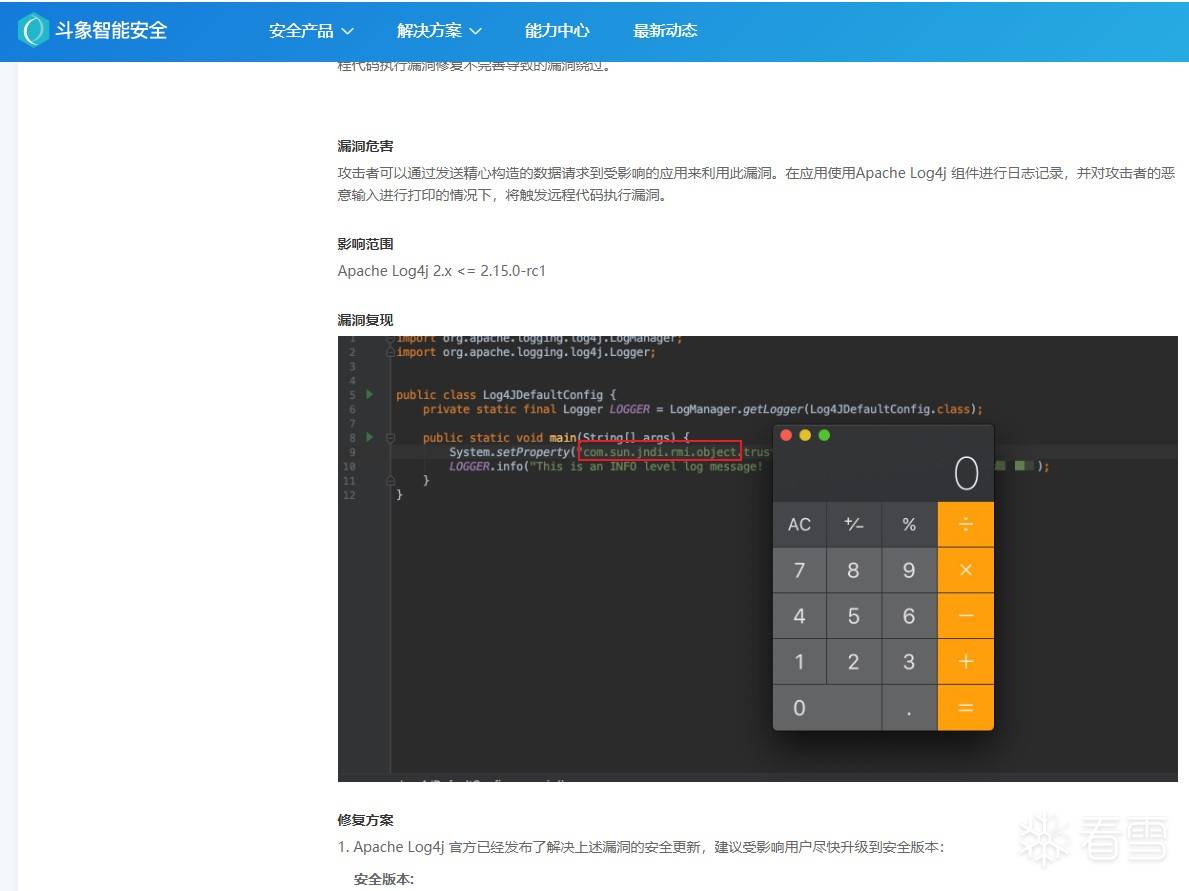Screen dimensions: 1189x891
Task: Click the 5 key on the calculator
Action: [x=854, y=616]
